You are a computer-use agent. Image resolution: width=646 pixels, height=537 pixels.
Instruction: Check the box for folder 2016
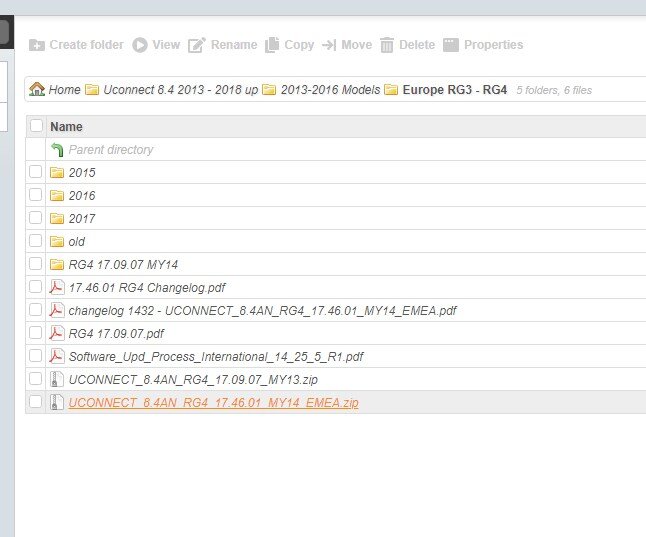click(35, 195)
